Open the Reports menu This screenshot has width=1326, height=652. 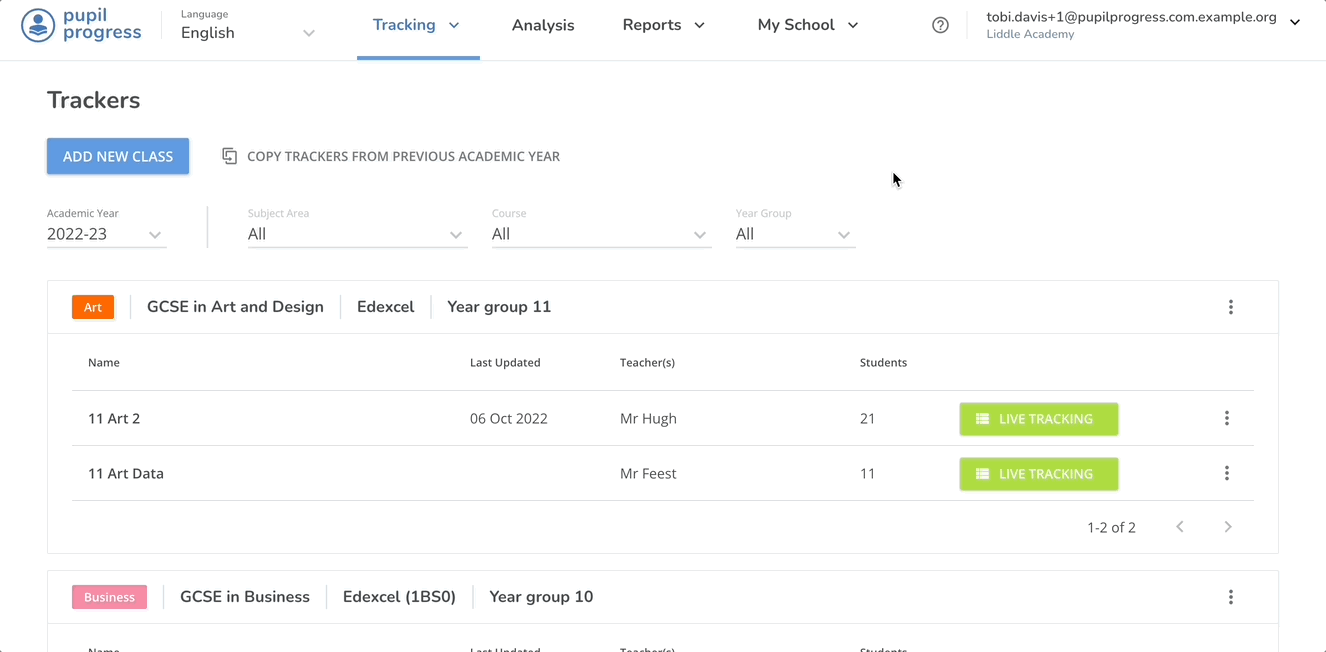(663, 25)
